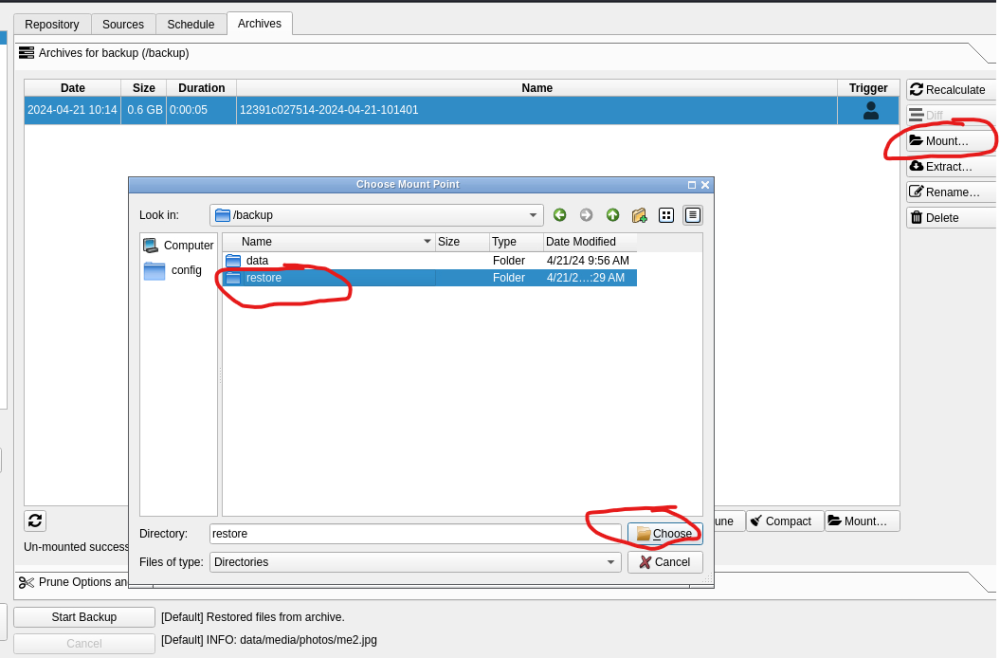This screenshot has width=1000, height=658.
Task: Click the Extract button
Action: [x=950, y=166]
